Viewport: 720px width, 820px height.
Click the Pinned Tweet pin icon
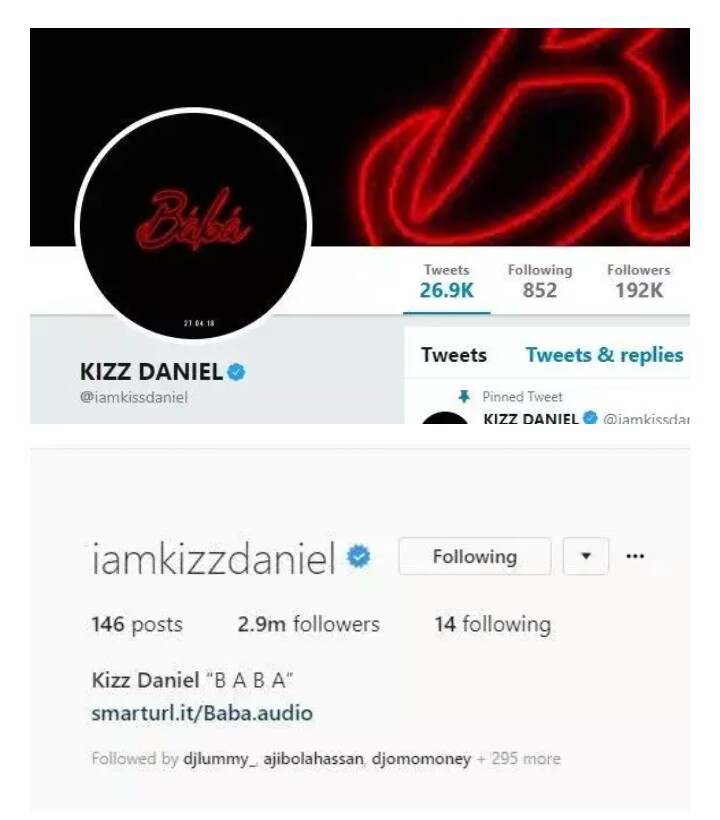pyautogui.click(x=464, y=397)
